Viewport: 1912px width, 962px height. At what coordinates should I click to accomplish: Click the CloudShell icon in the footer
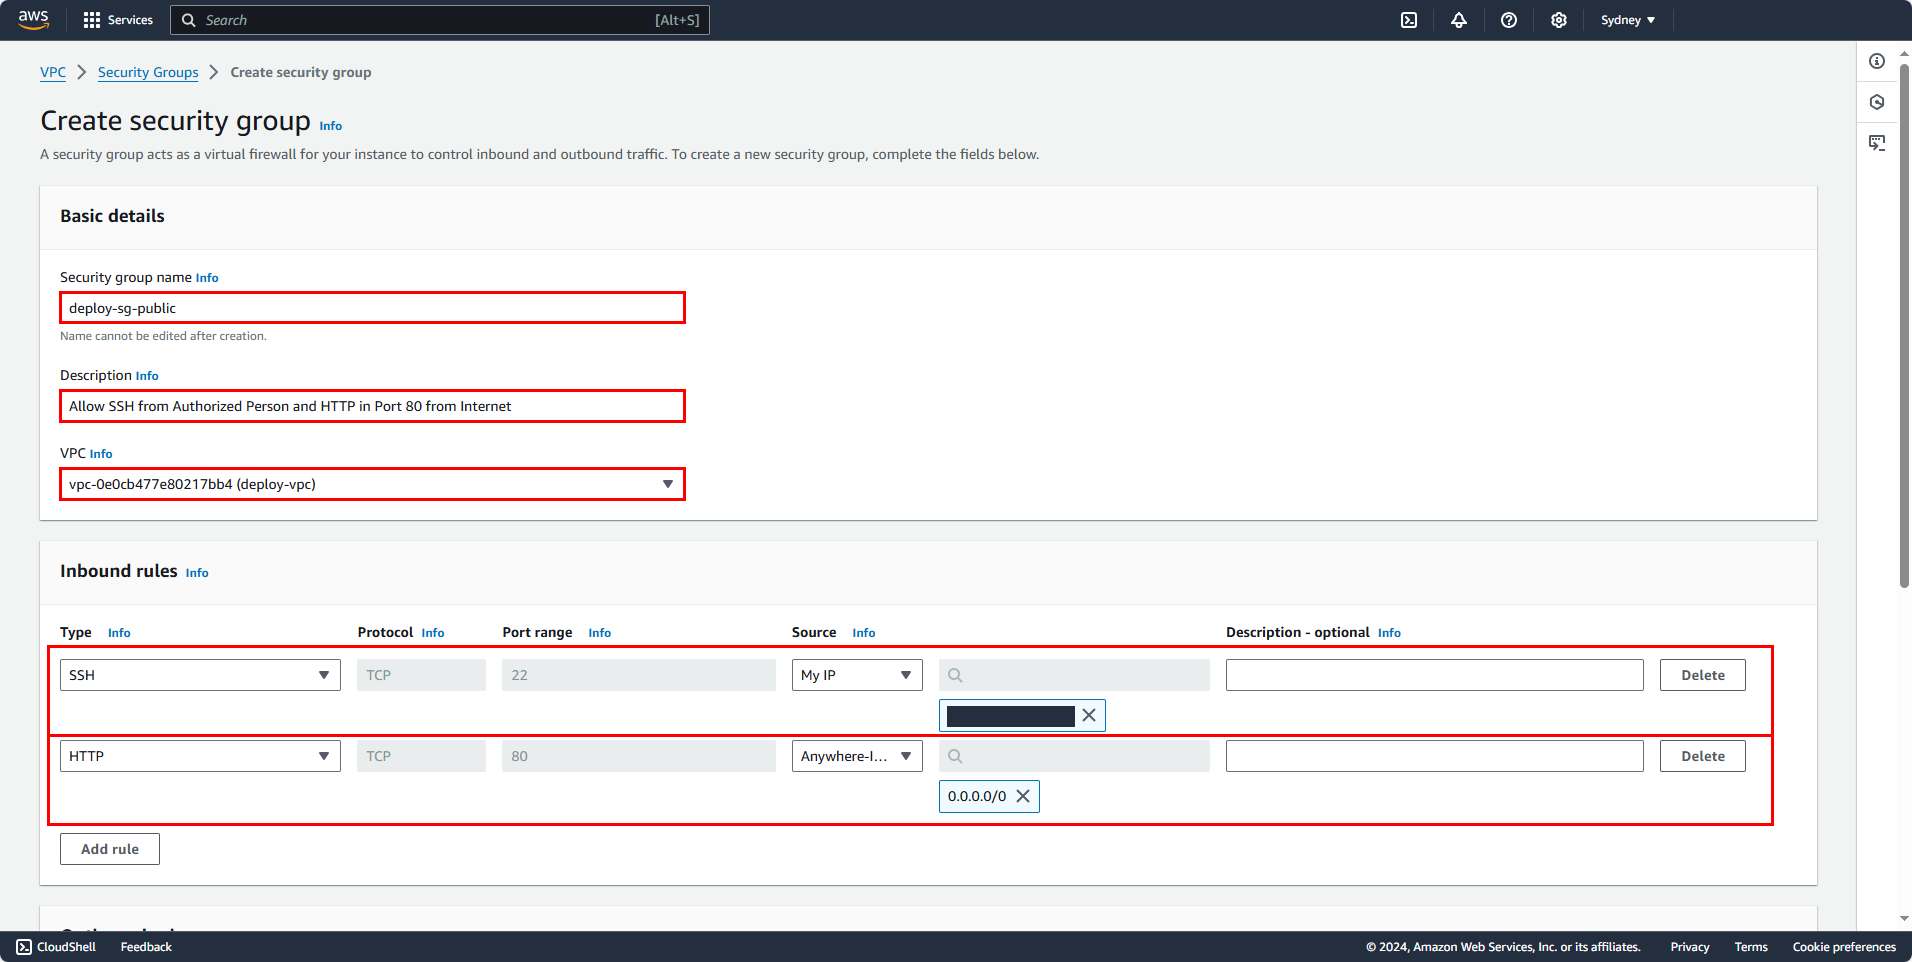[x=24, y=947]
